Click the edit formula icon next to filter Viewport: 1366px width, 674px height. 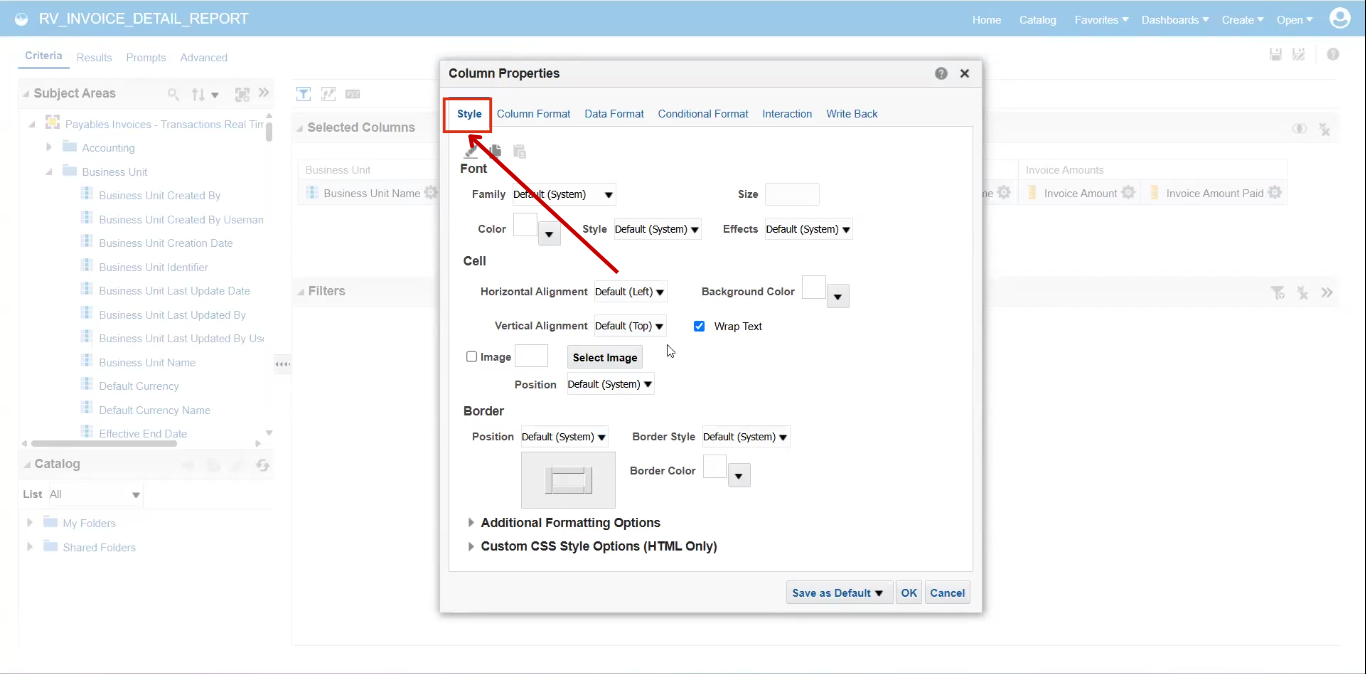(x=328, y=94)
